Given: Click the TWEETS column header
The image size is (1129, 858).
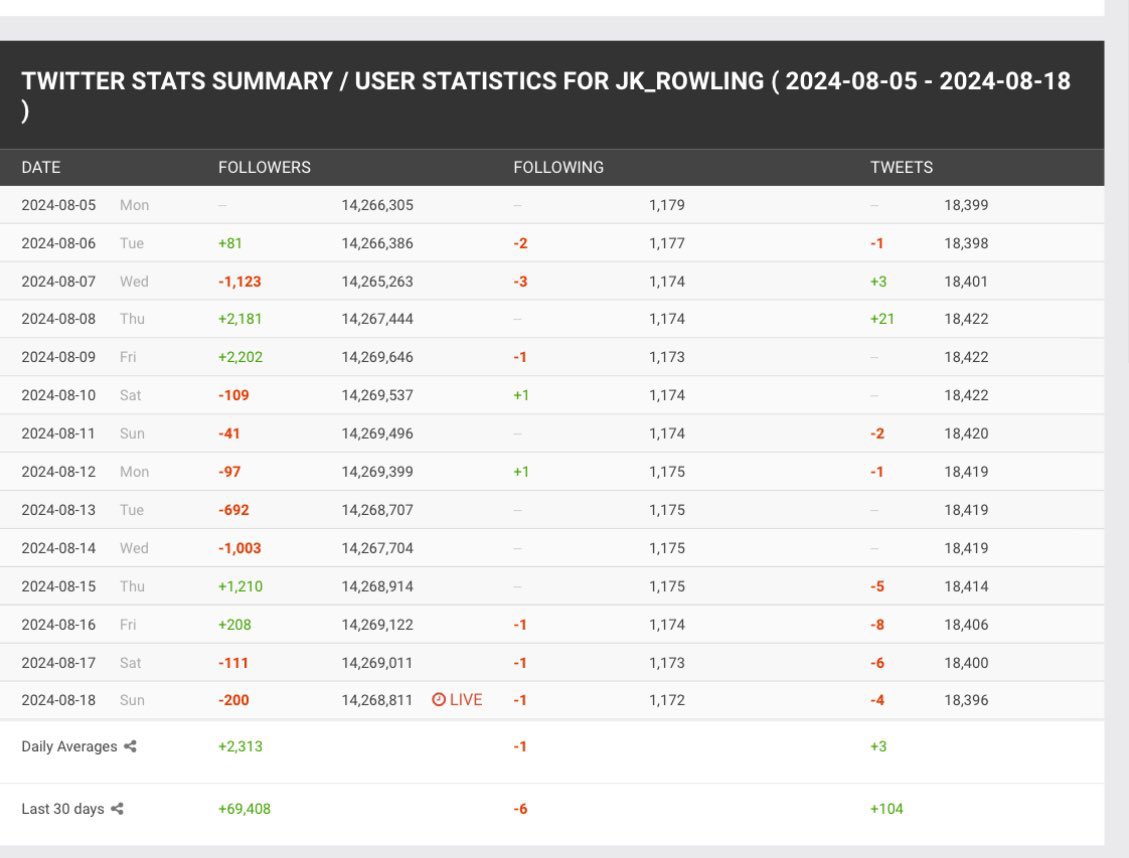Looking at the screenshot, I should [901, 167].
